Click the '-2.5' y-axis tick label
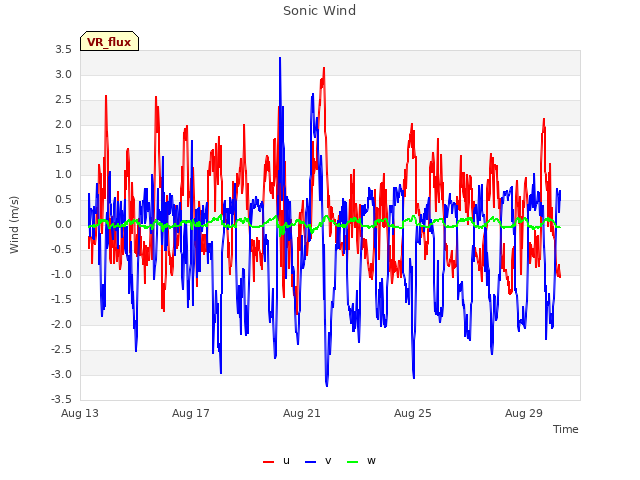Image resolution: width=640 pixels, height=480 pixels. click(62, 350)
